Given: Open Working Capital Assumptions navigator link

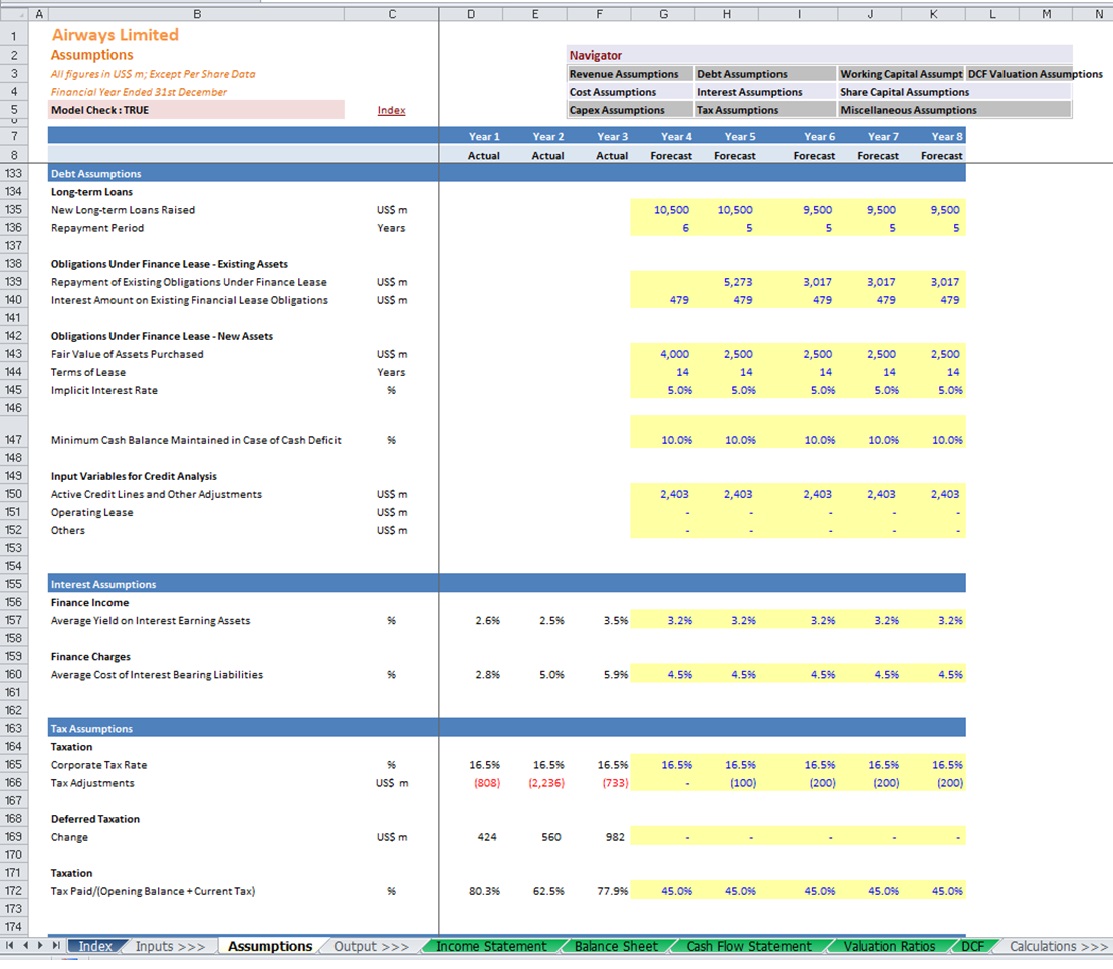Looking at the screenshot, I should coord(901,74).
